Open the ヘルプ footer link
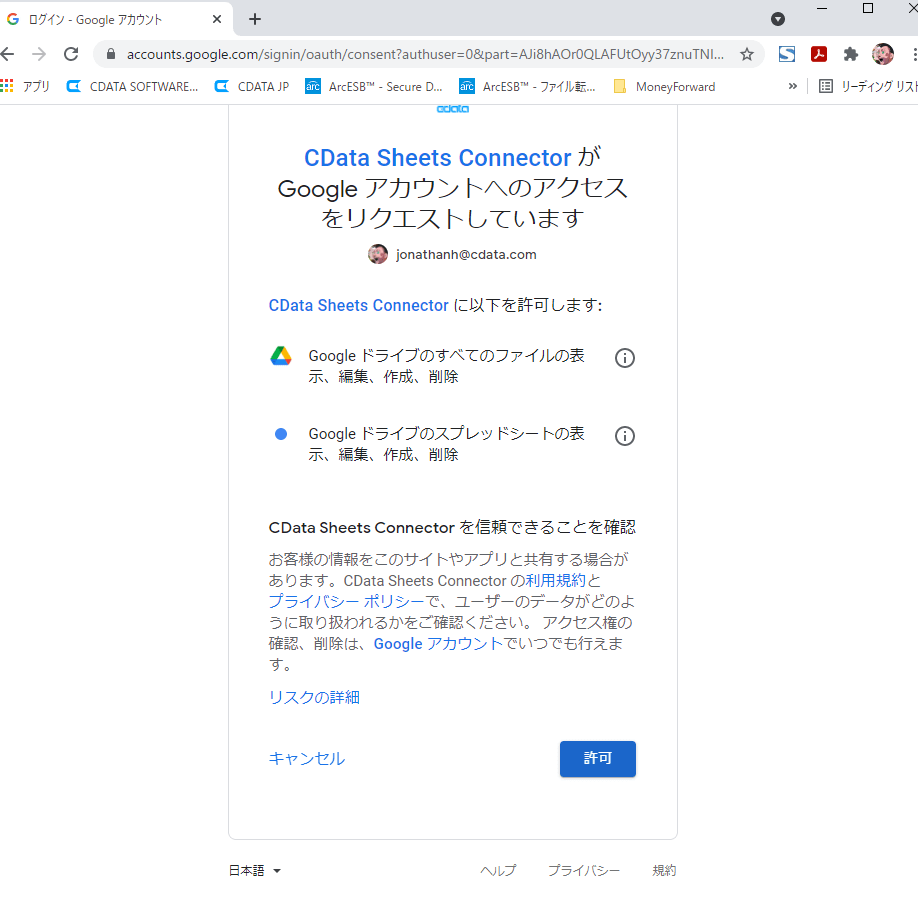 click(498, 871)
